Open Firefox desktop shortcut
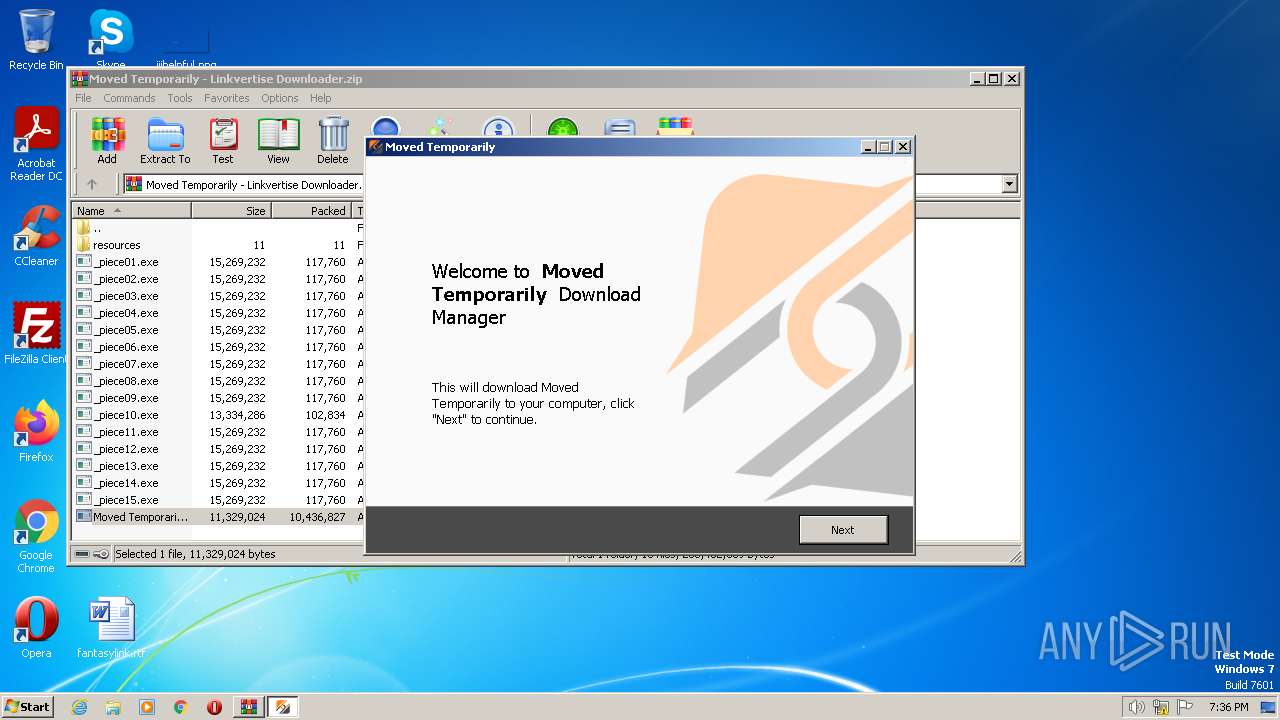This screenshot has height=720, width=1280. click(36, 432)
